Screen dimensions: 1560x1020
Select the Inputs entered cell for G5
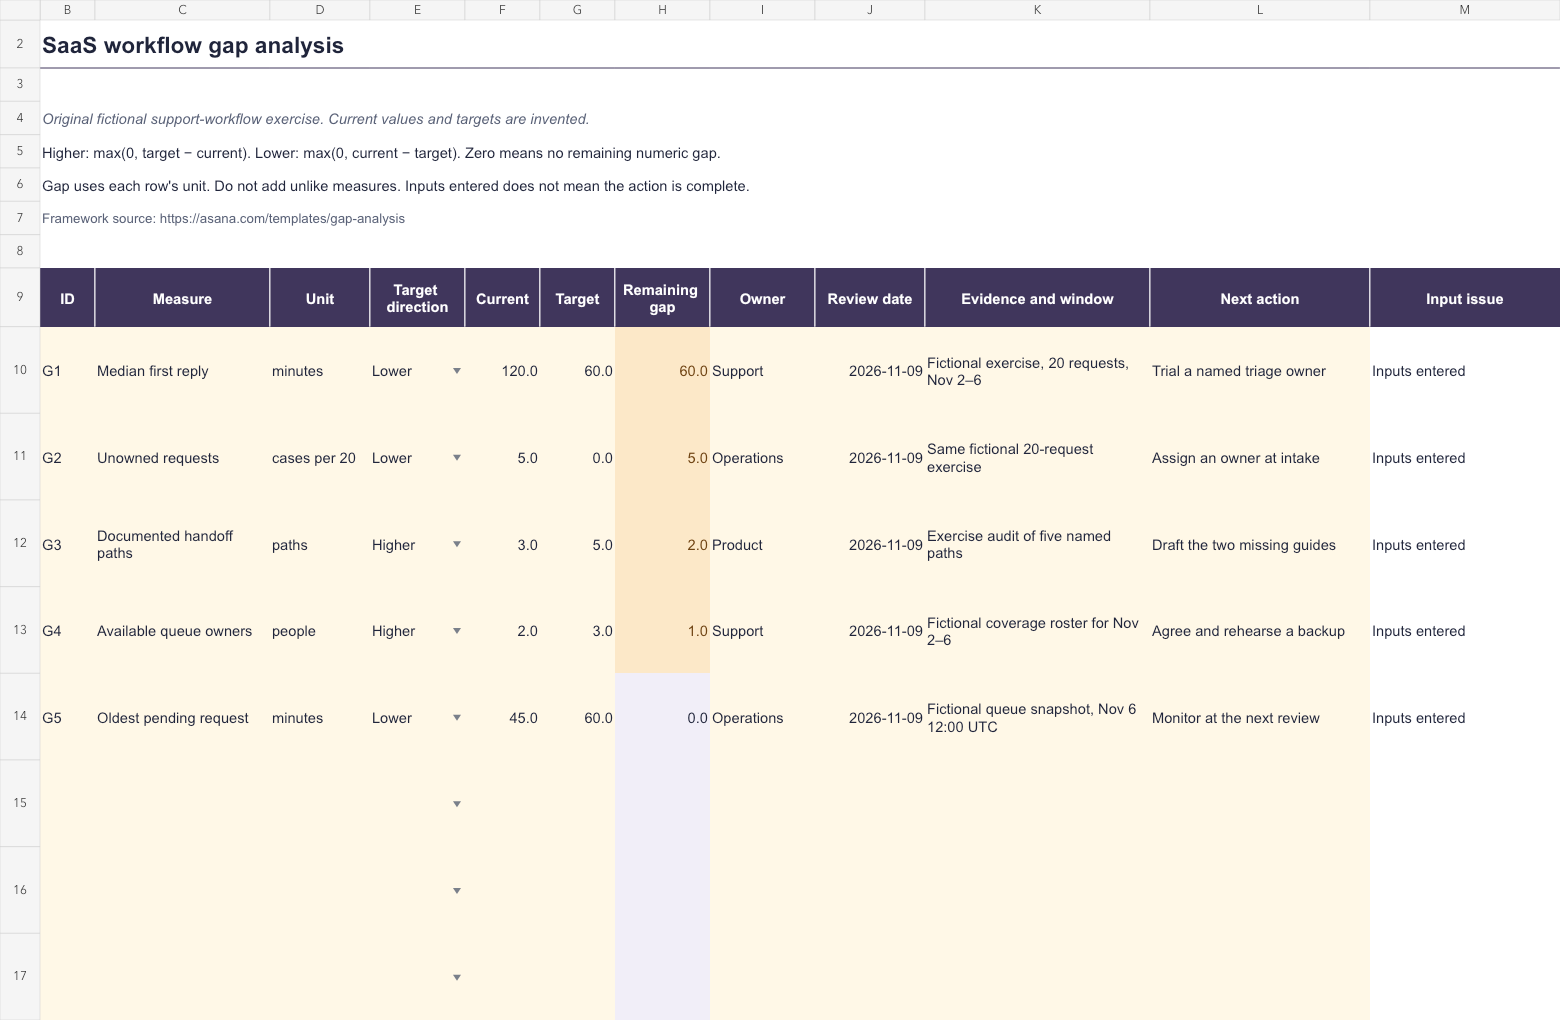(1465, 718)
